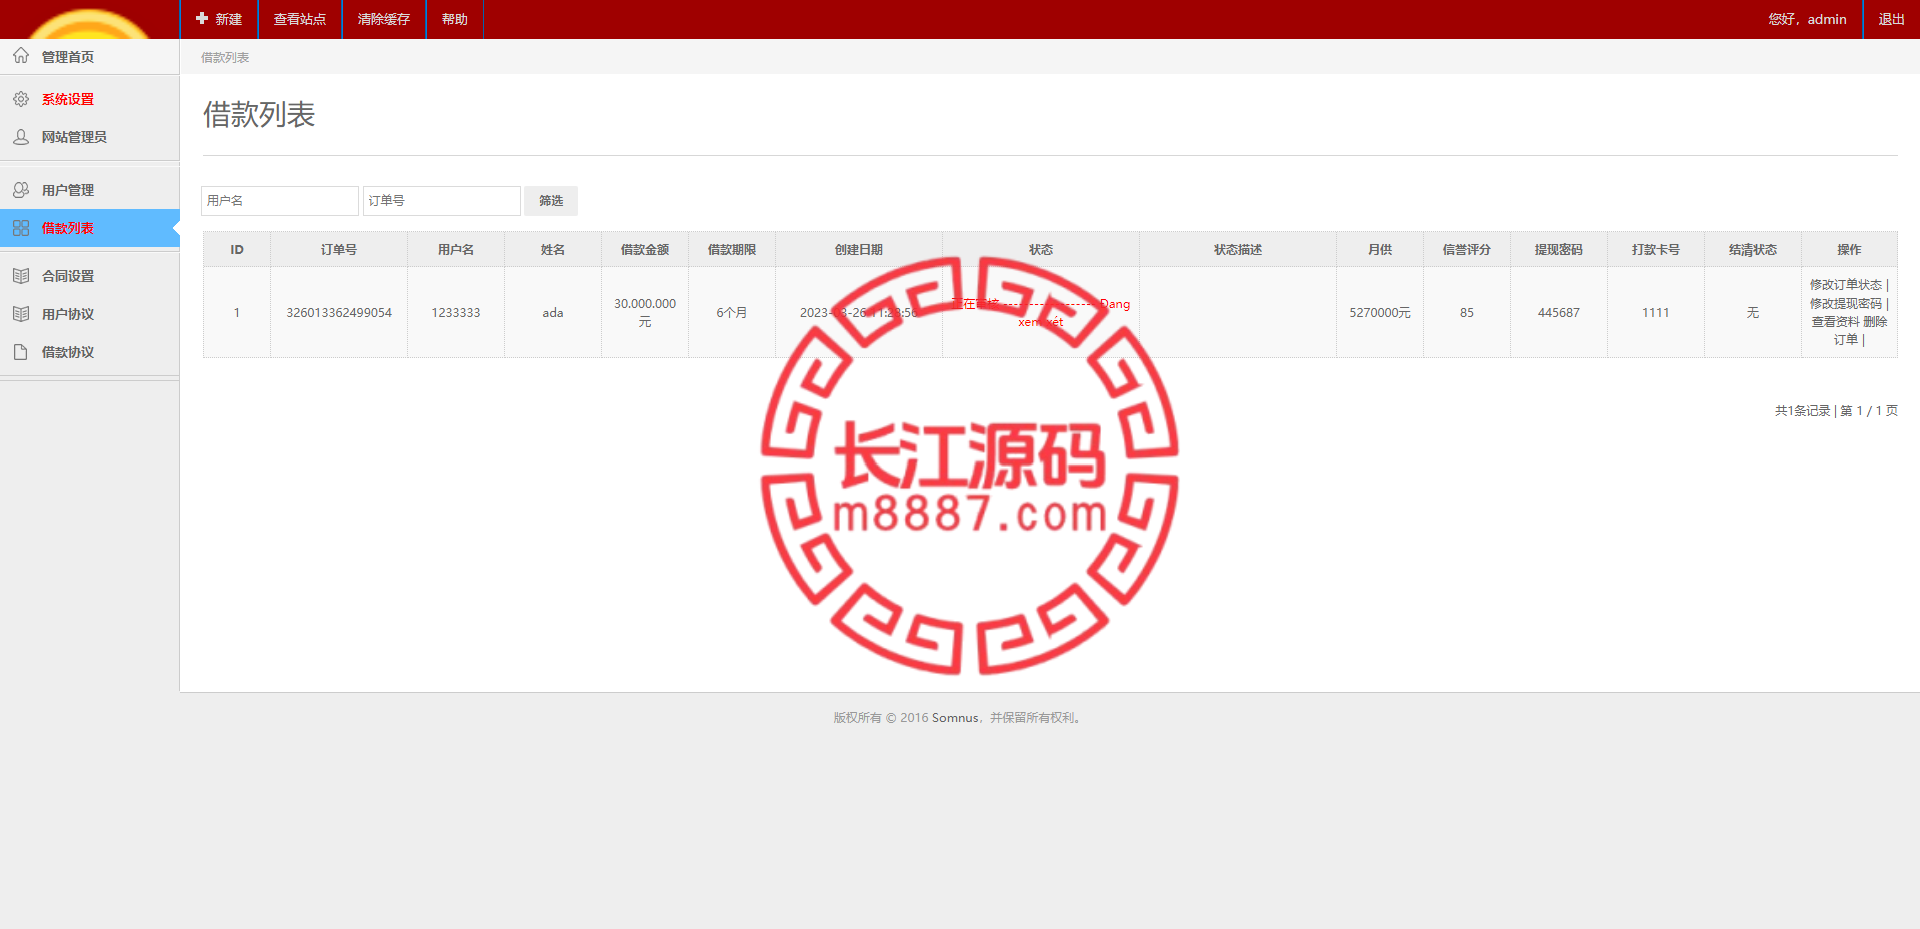Click the person icon beside 网站管理员
Image resolution: width=1920 pixels, height=929 pixels.
pos(21,137)
